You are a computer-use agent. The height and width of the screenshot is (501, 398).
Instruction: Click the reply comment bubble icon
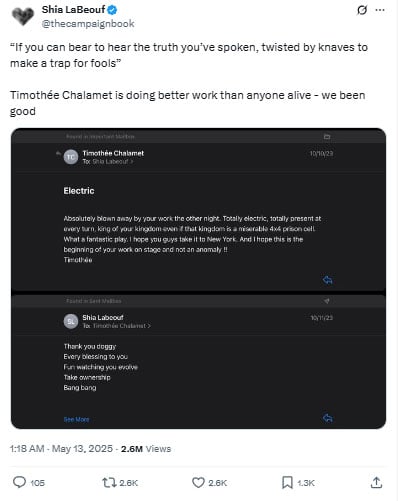click(19, 482)
